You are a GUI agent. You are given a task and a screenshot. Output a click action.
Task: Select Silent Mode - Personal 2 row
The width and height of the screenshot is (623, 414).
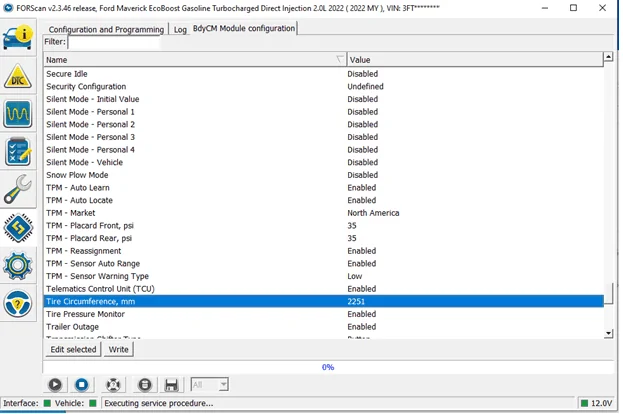point(323,124)
